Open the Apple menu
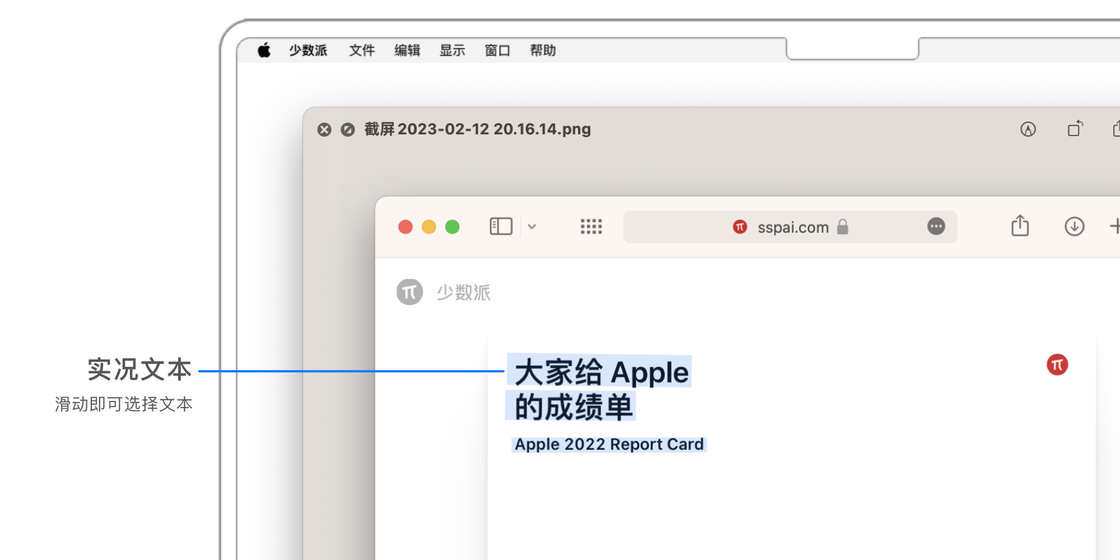Viewport: 1120px width, 560px height. coord(264,50)
